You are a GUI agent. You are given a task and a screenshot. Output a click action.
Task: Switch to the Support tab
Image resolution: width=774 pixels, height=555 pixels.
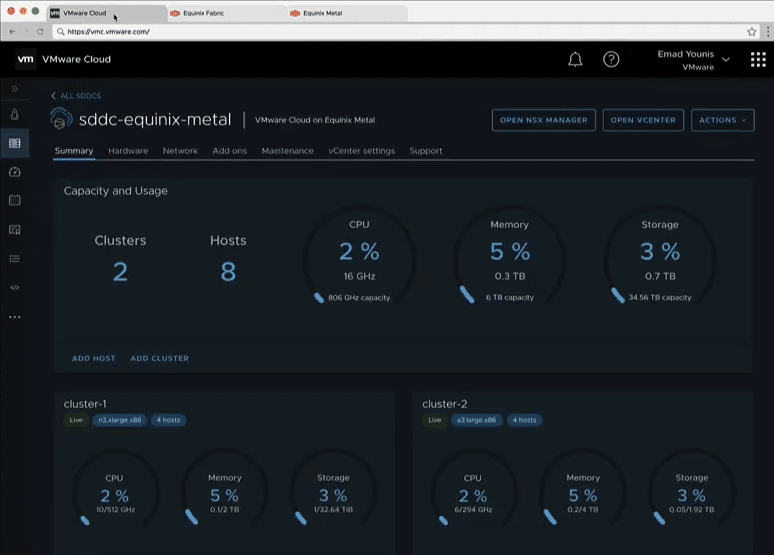click(x=426, y=151)
